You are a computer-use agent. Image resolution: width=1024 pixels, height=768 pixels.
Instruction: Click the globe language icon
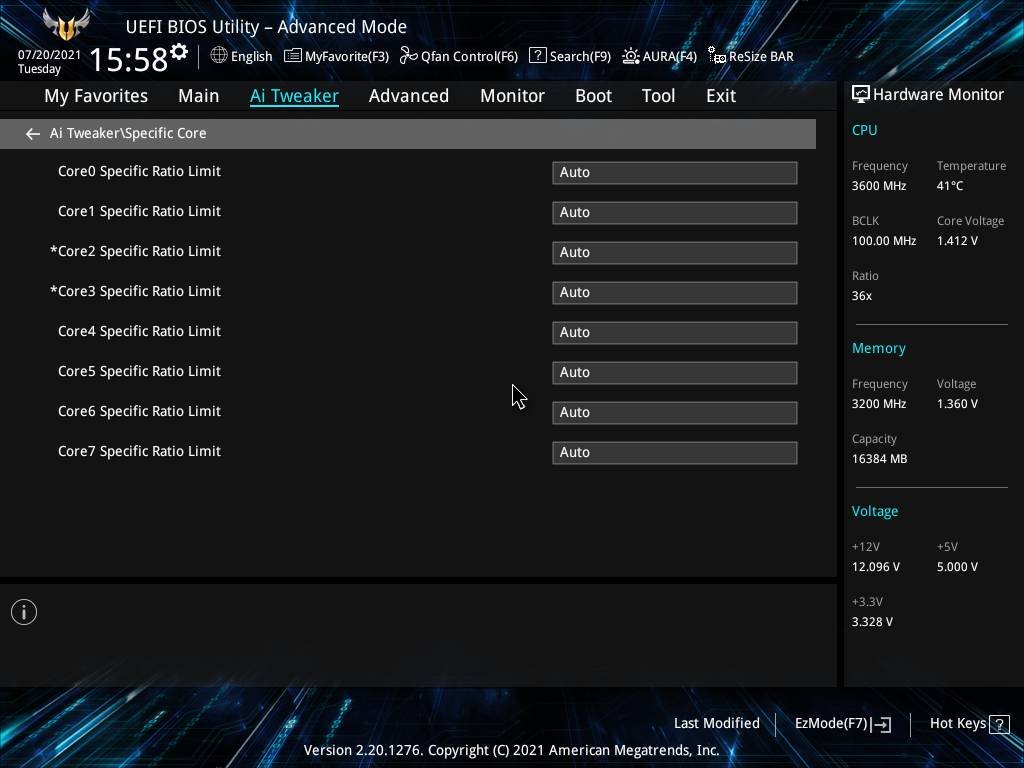219,56
